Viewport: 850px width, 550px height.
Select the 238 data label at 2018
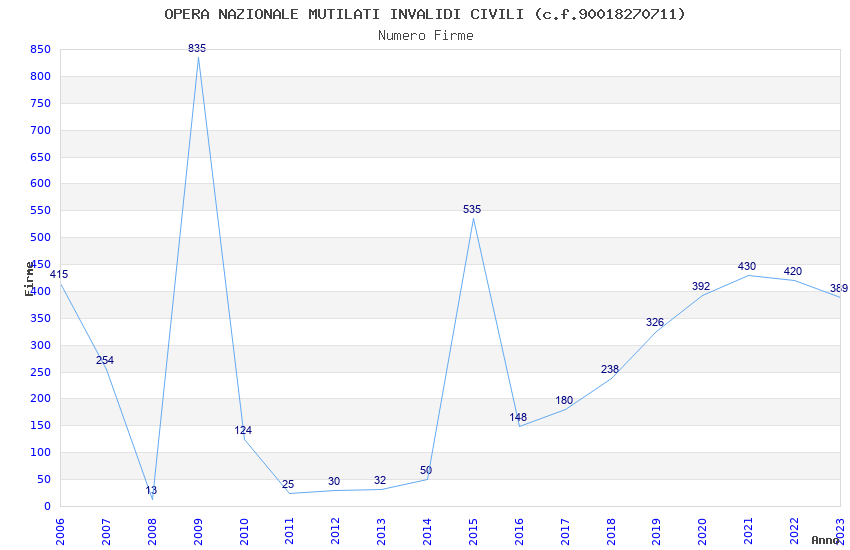pyautogui.click(x=610, y=369)
